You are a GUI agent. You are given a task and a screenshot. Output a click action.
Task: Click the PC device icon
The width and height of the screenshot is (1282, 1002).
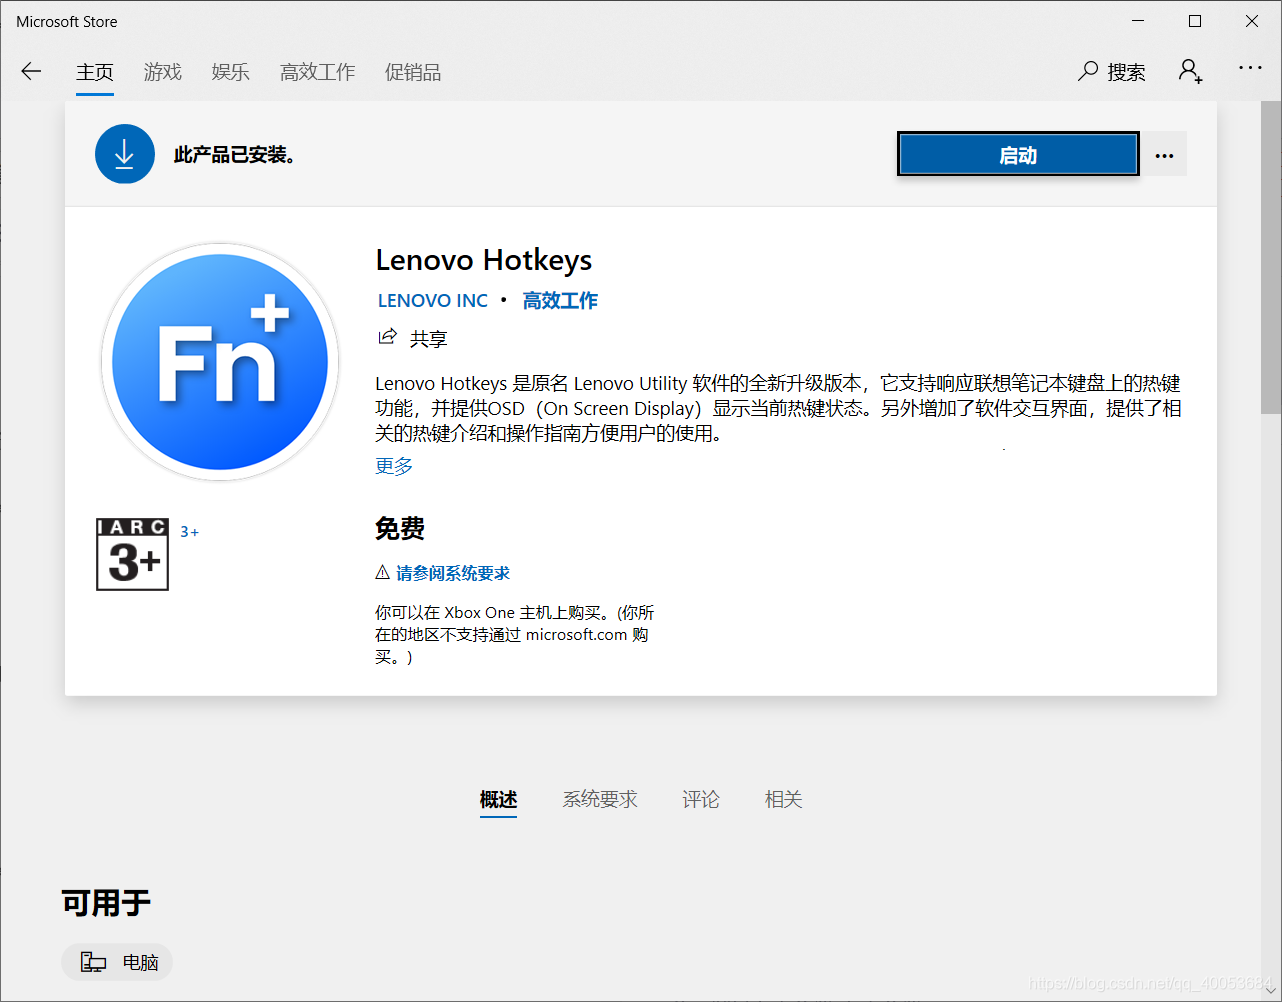click(x=93, y=962)
